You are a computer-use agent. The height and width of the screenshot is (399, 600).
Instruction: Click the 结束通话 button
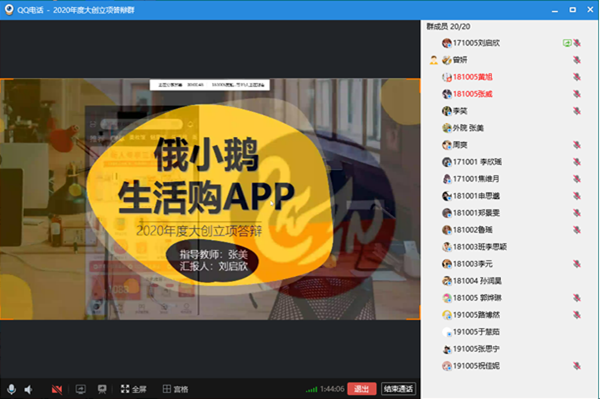pos(398,389)
